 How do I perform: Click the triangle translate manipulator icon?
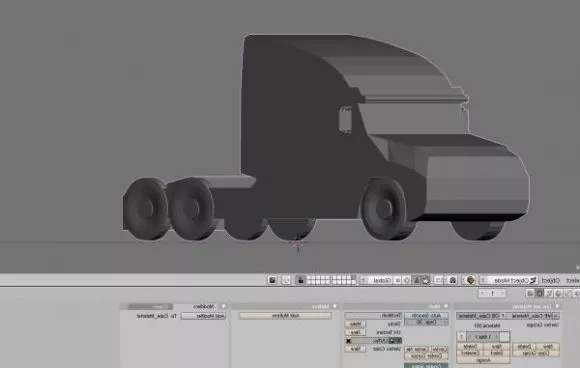[417, 280]
